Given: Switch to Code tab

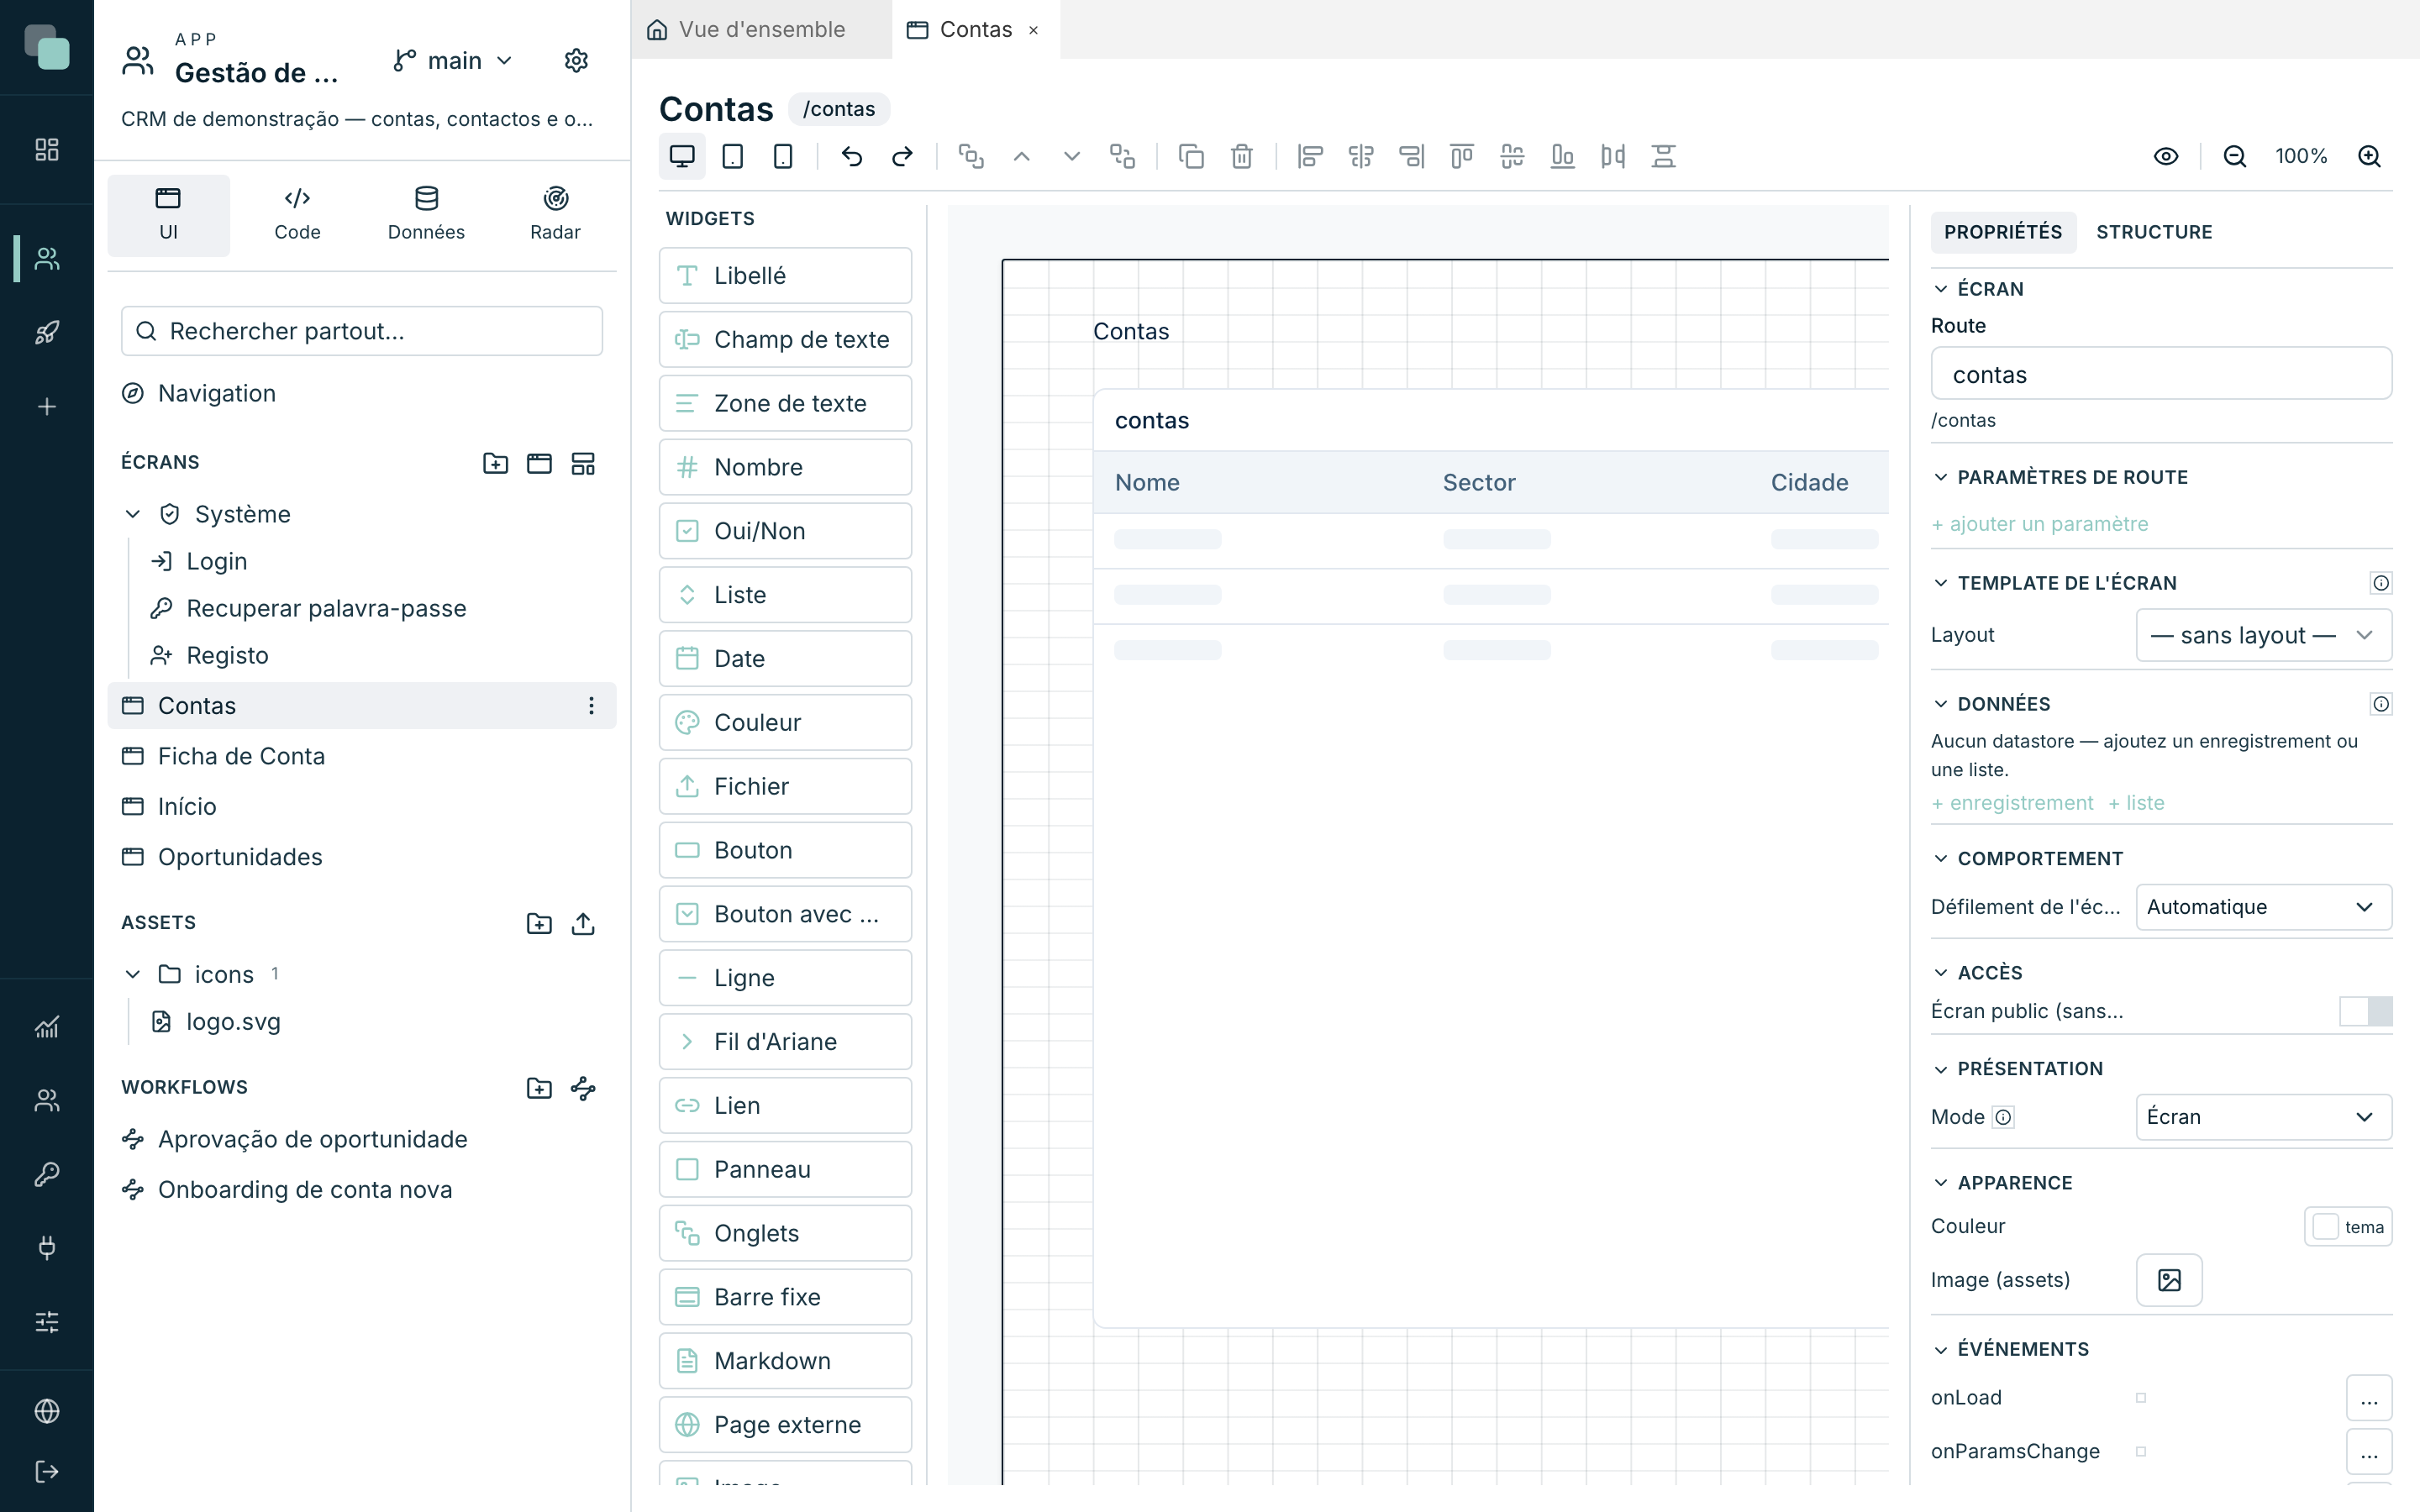Looking at the screenshot, I should 297,215.
